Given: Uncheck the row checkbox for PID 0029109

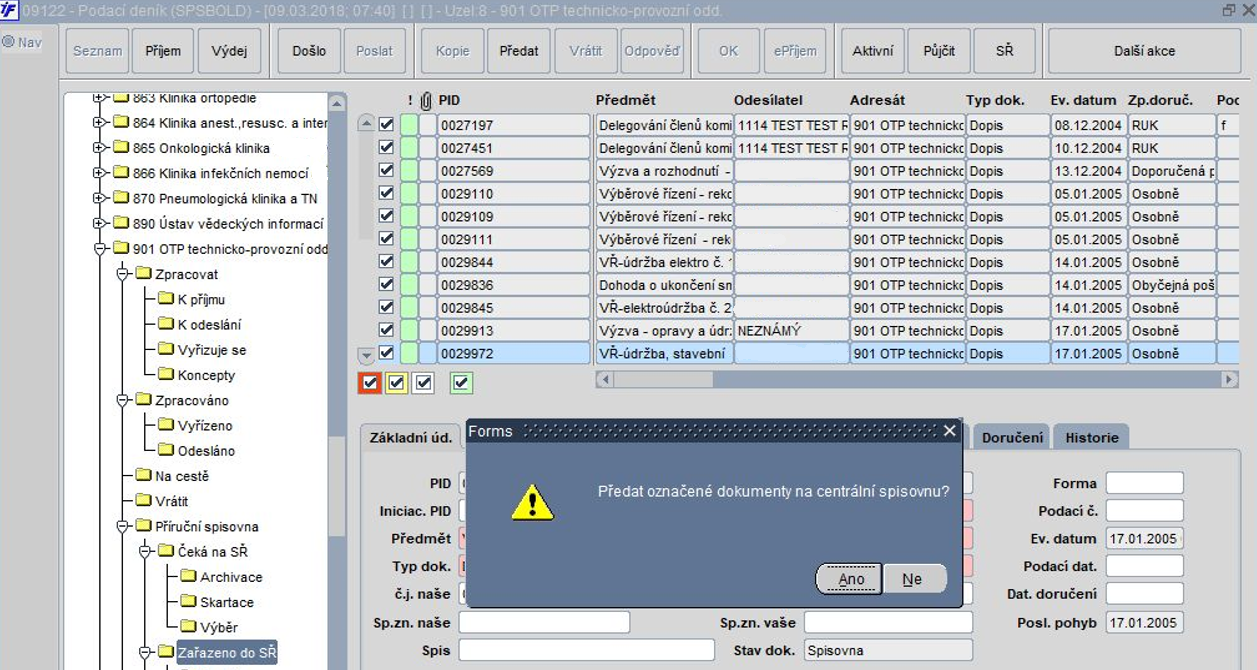Looking at the screenshot, I should pos(387,216).
